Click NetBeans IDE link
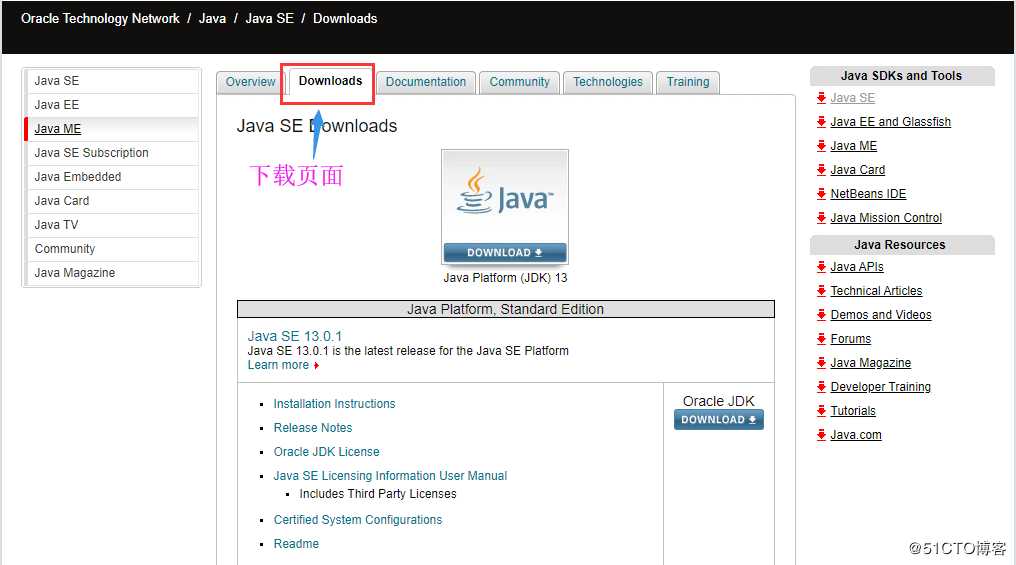This screenshot has width=1016, height=565. pyautogui.click(x=868, y=194)
